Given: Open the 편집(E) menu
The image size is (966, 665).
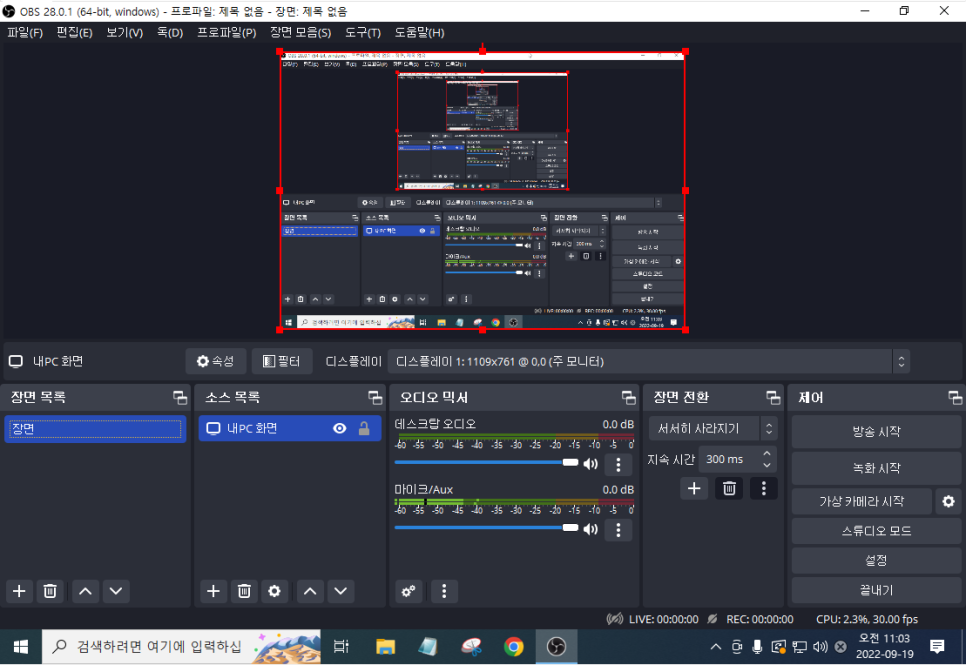Looking at the screenshot, I should point(75,33).
